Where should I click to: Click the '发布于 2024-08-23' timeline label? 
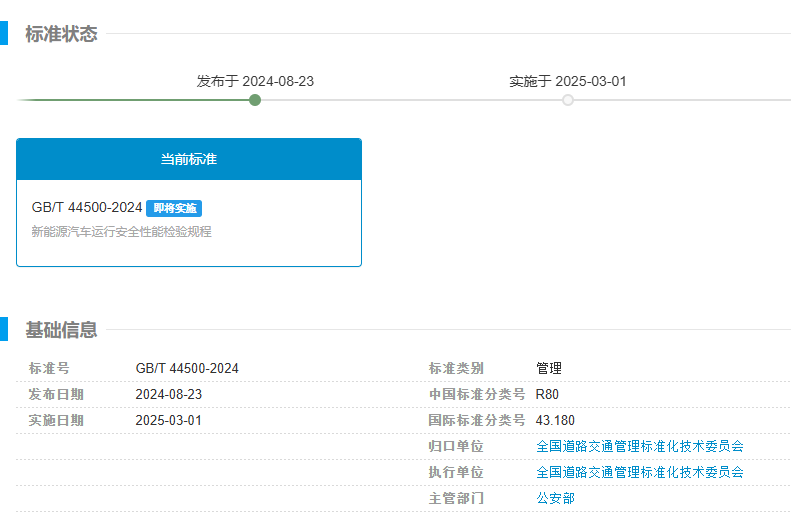[255, 81]
